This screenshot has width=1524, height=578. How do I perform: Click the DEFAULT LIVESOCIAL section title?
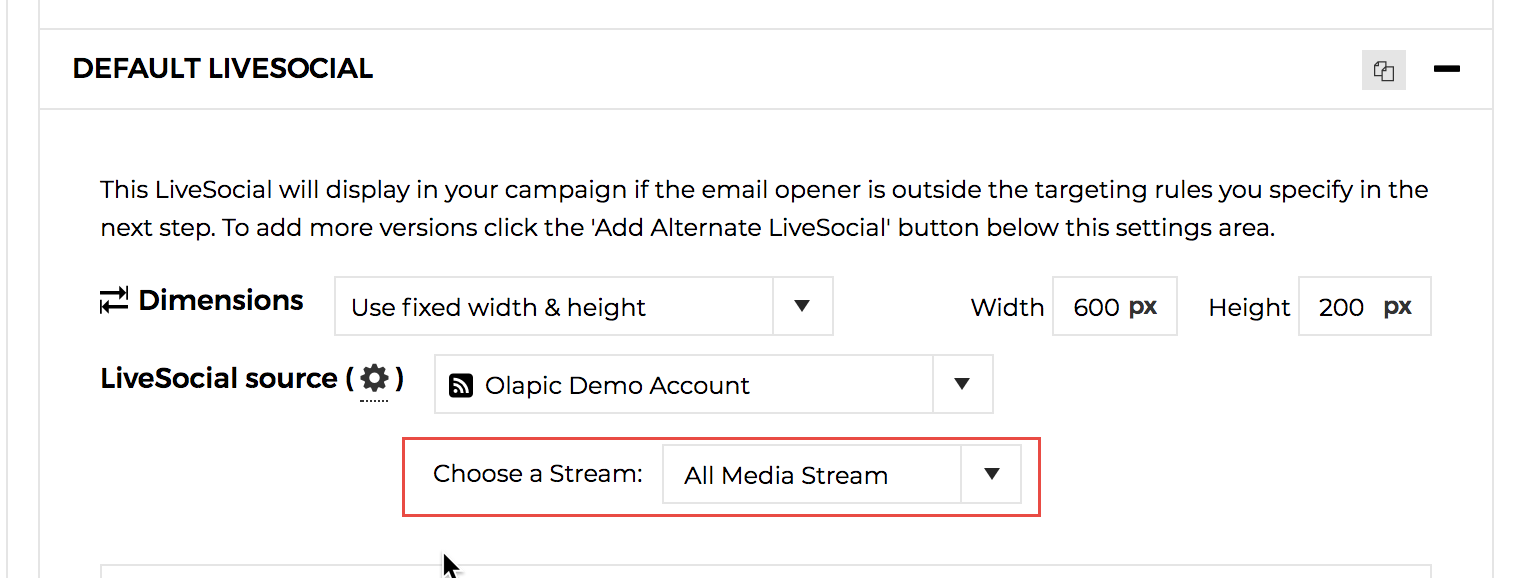(223, 69)
